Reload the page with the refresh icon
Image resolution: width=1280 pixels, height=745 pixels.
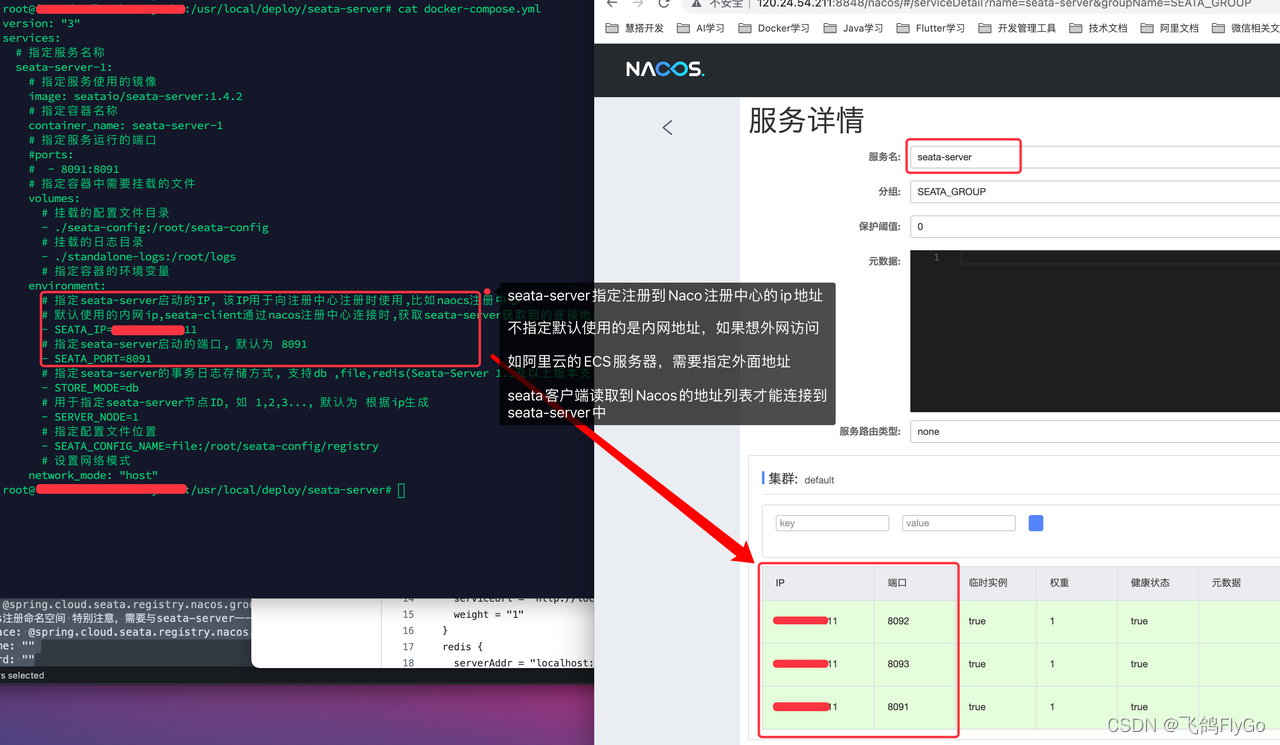click(664, 4)
